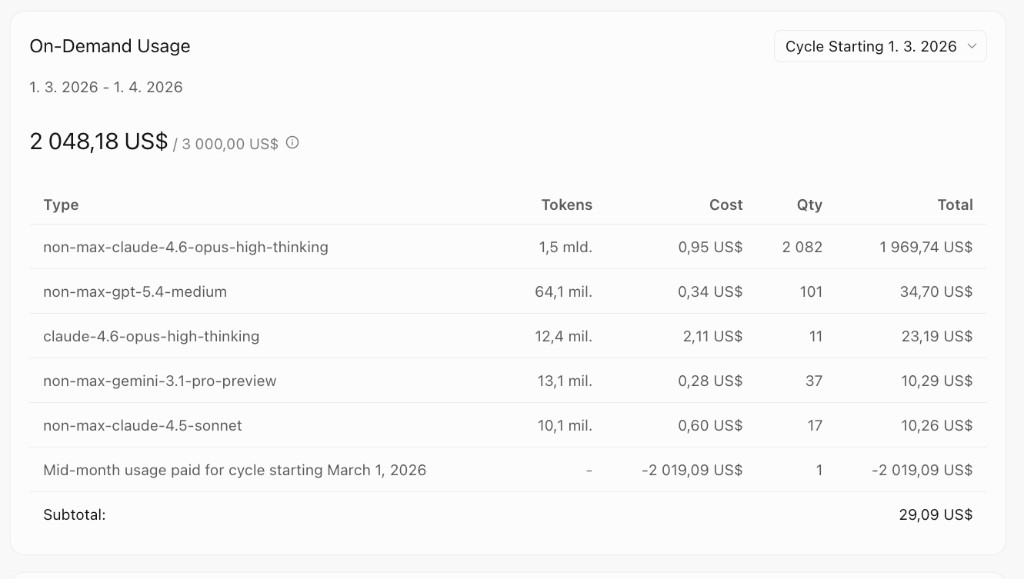1024x579 pixels.
Task: Click the 1,5 mld. tokens value
Action: [x=565, y=247]
